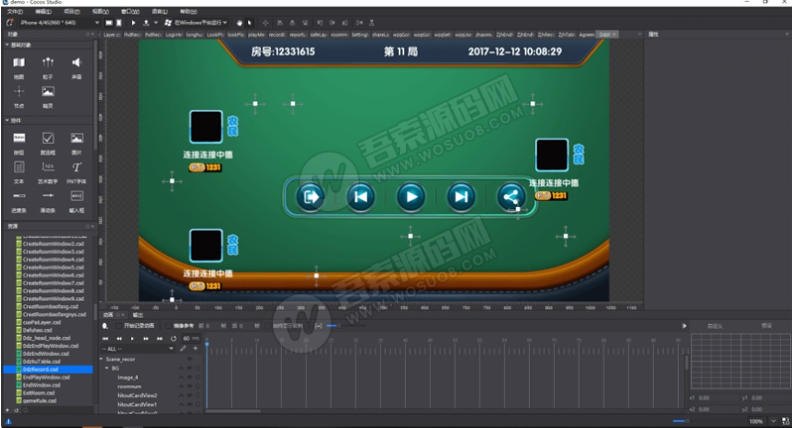
Task: Open the 文件 File menu
Action: point(15,11)
